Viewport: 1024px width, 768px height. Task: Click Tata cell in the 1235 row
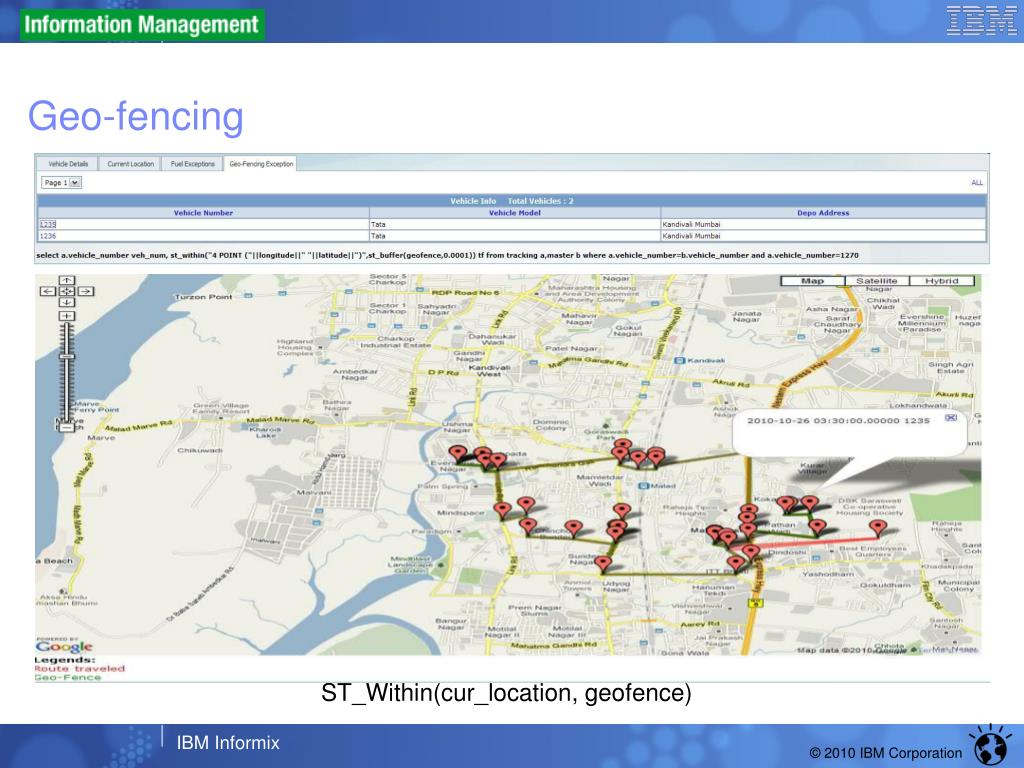click(x=515, y=224)
